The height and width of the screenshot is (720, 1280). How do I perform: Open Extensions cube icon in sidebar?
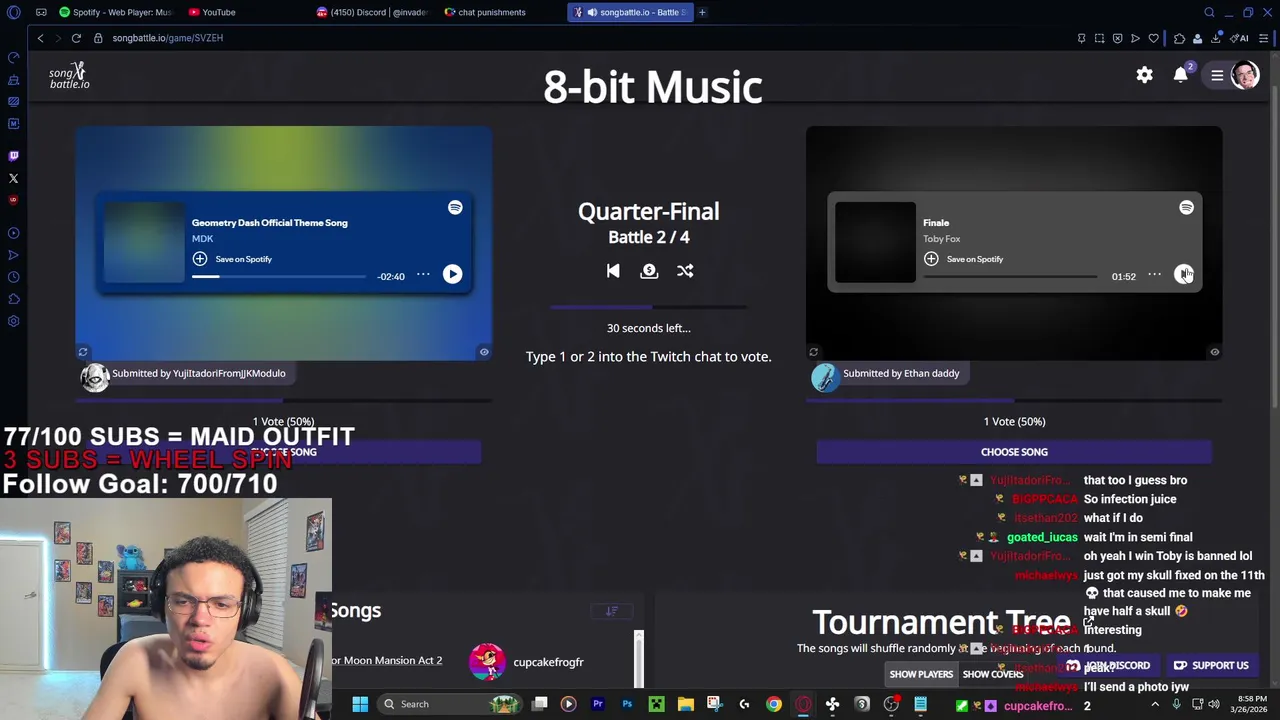point(13,299)
